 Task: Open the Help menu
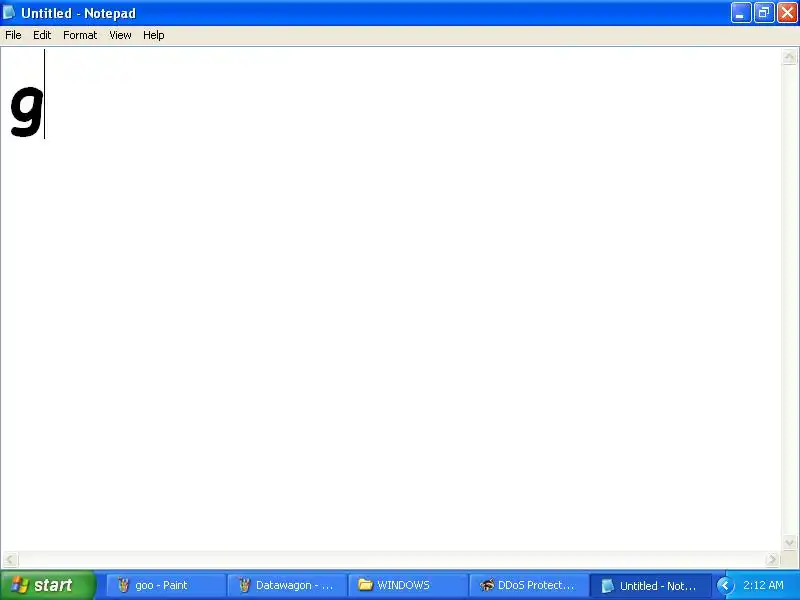point(154,35)
